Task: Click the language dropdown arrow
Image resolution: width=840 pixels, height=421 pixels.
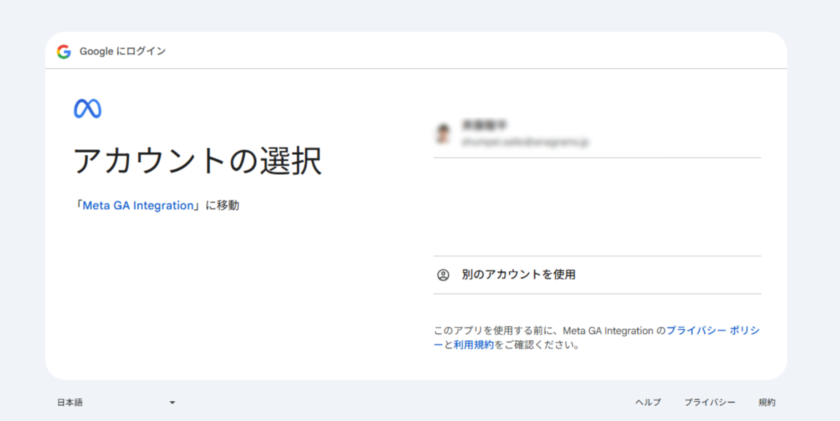Action: pos(172,402)
